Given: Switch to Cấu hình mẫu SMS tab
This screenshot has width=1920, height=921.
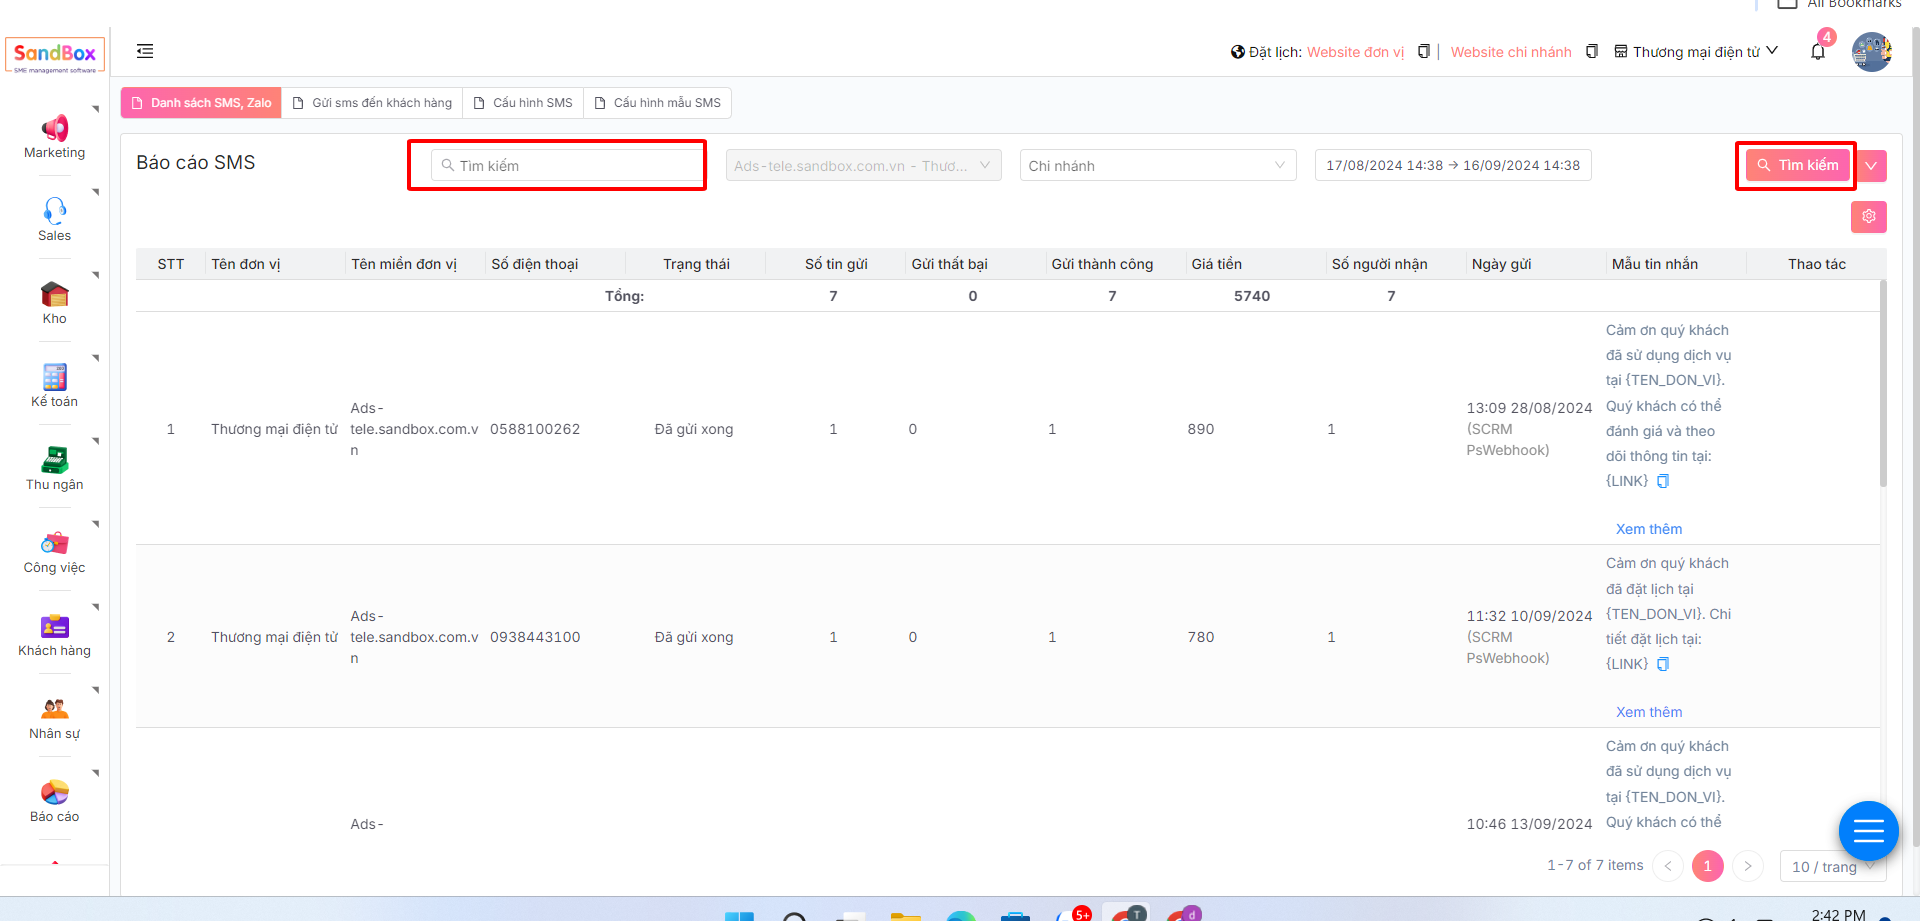Looking at the screenshot, I should (x=657, y=103).
